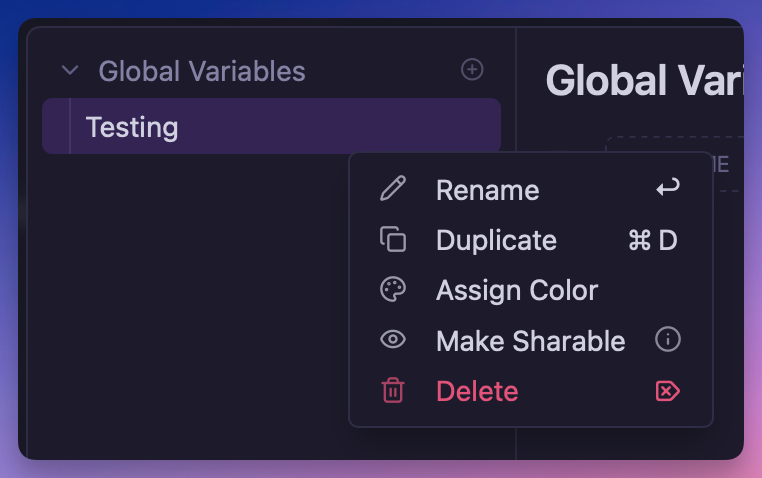Screen dimensions: 762x478
Task: Collapse the Global Variables chevron
Action: coord(69,71)
